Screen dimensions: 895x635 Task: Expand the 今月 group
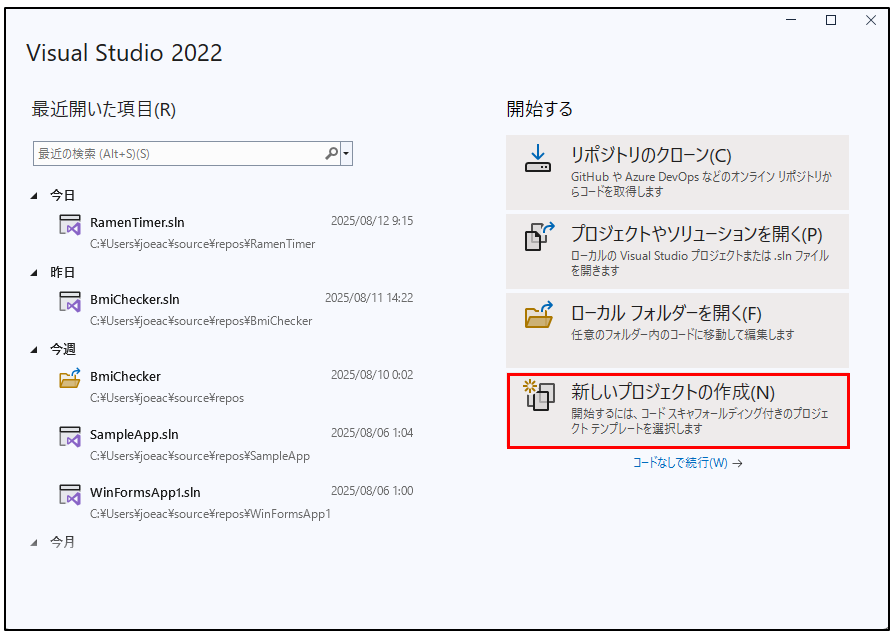(36, 542)
